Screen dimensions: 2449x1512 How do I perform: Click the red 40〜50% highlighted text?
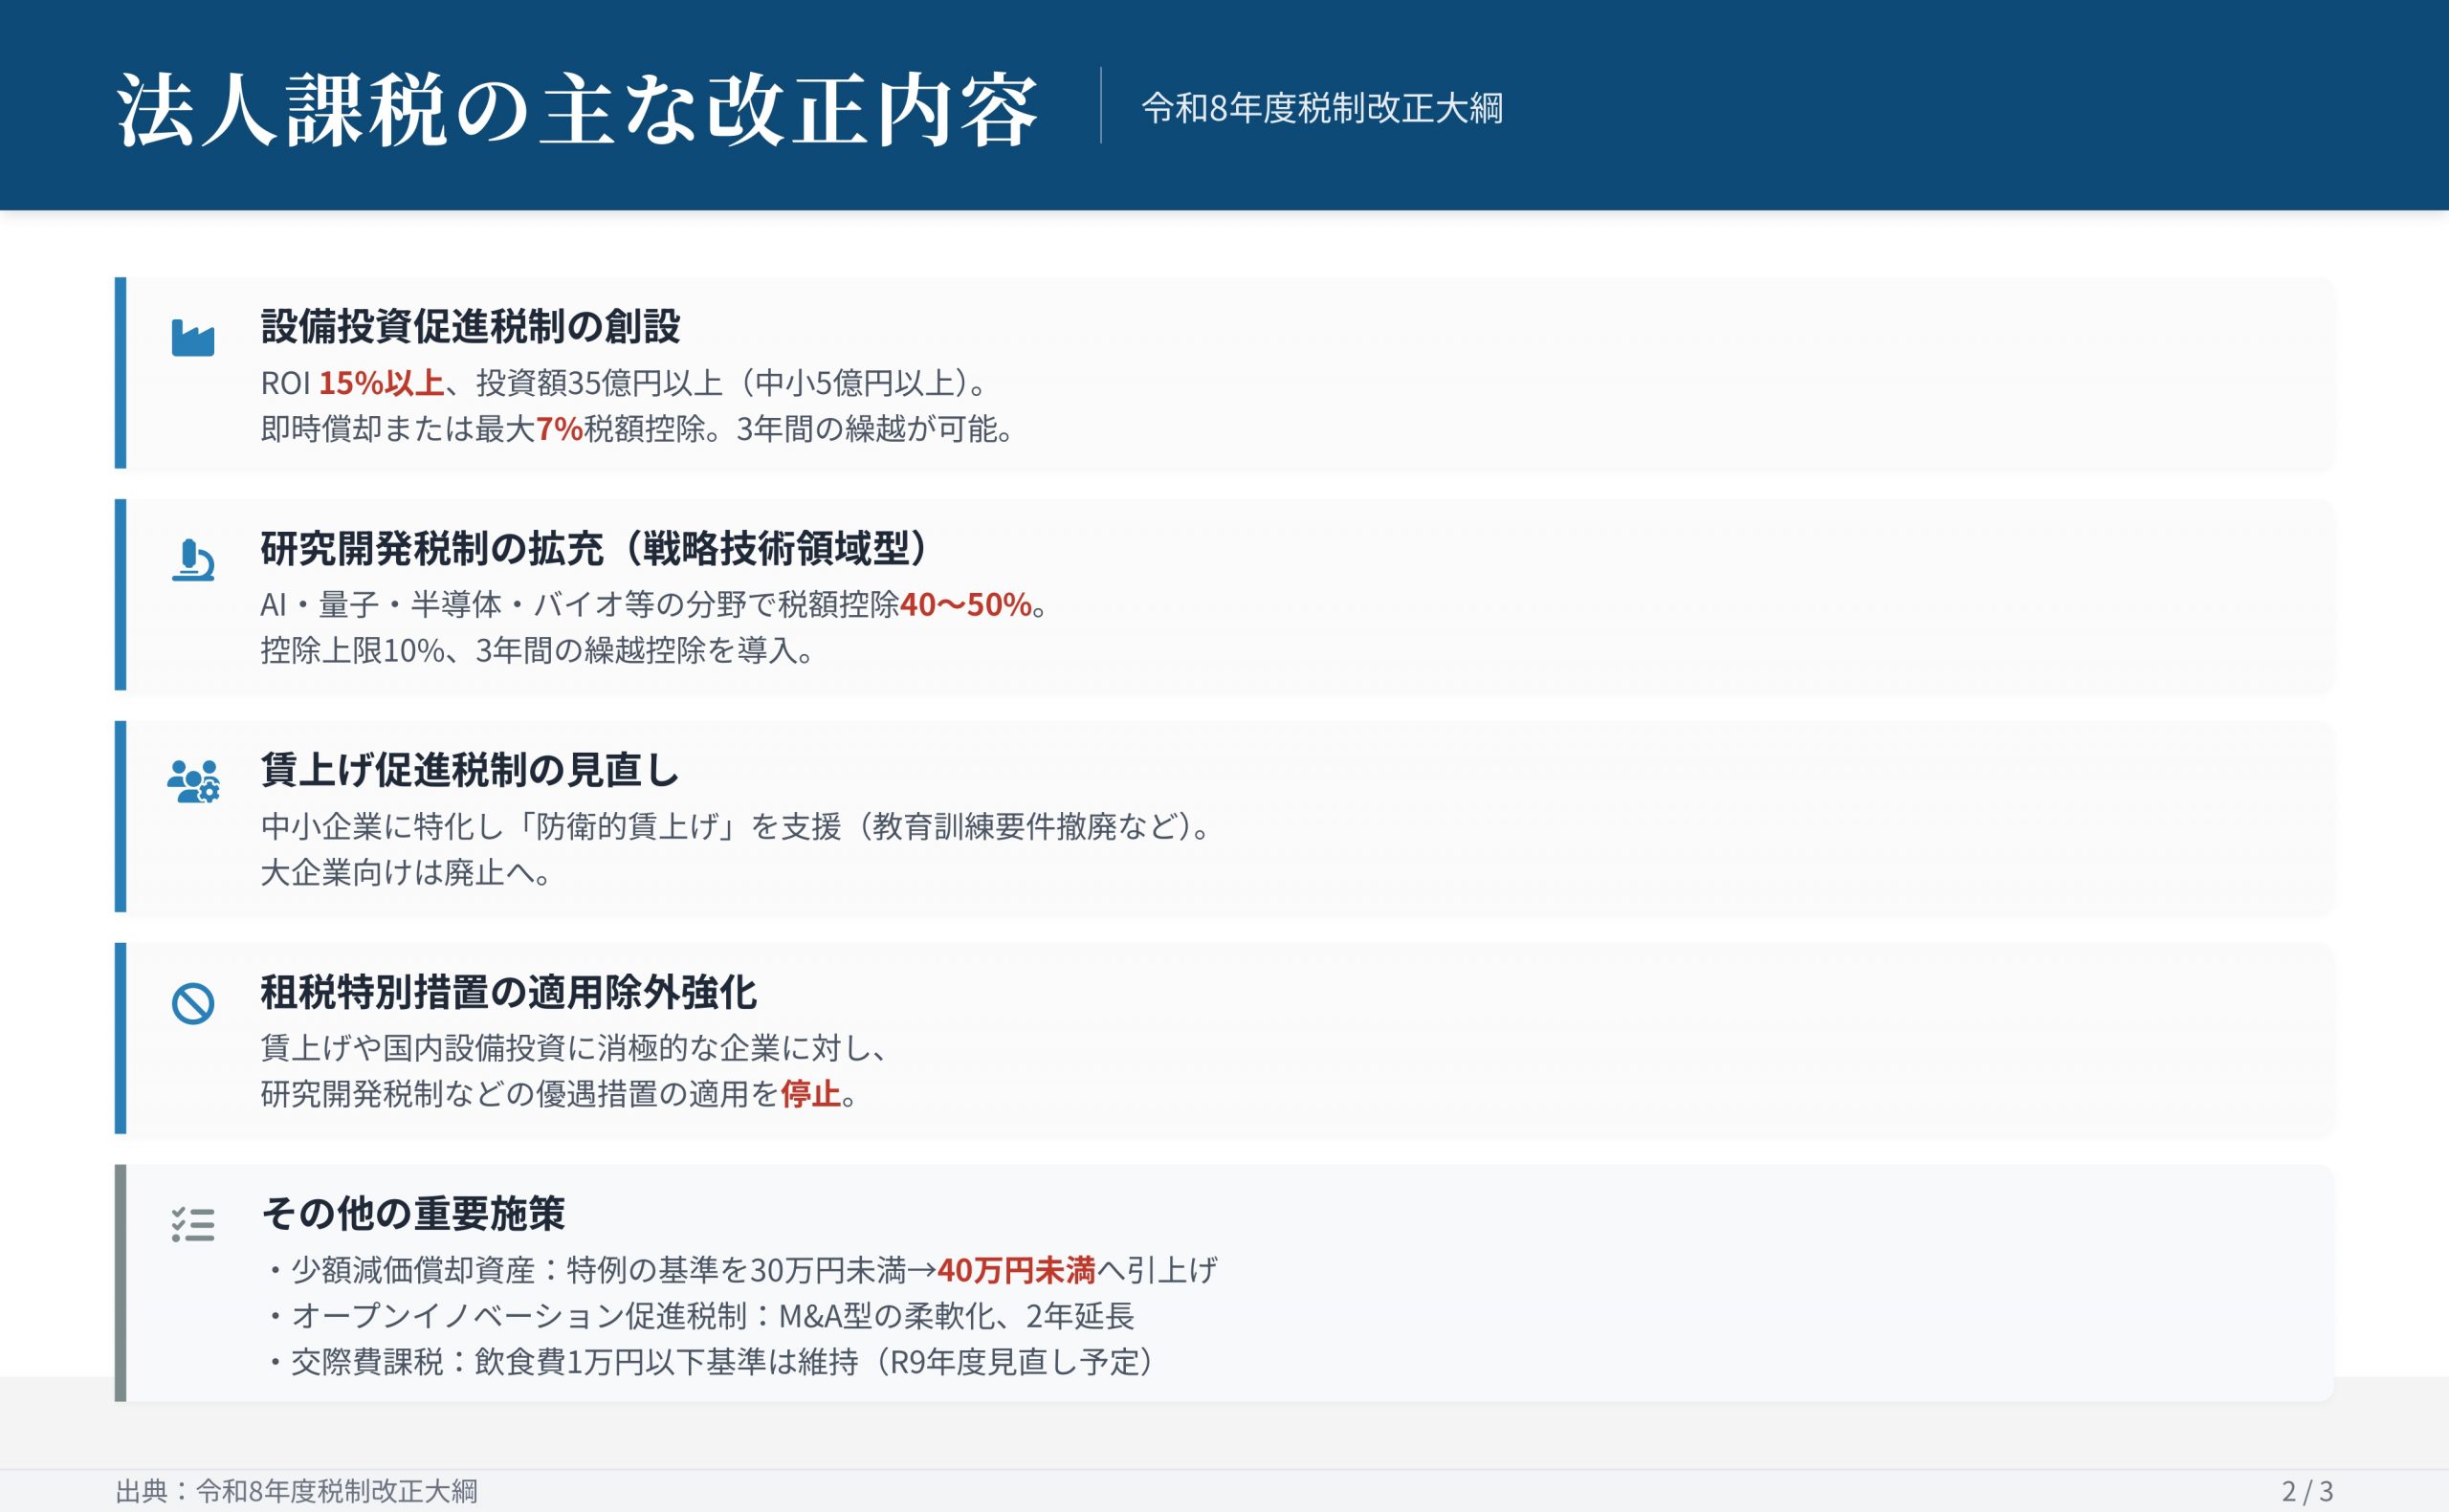(965, 605)
